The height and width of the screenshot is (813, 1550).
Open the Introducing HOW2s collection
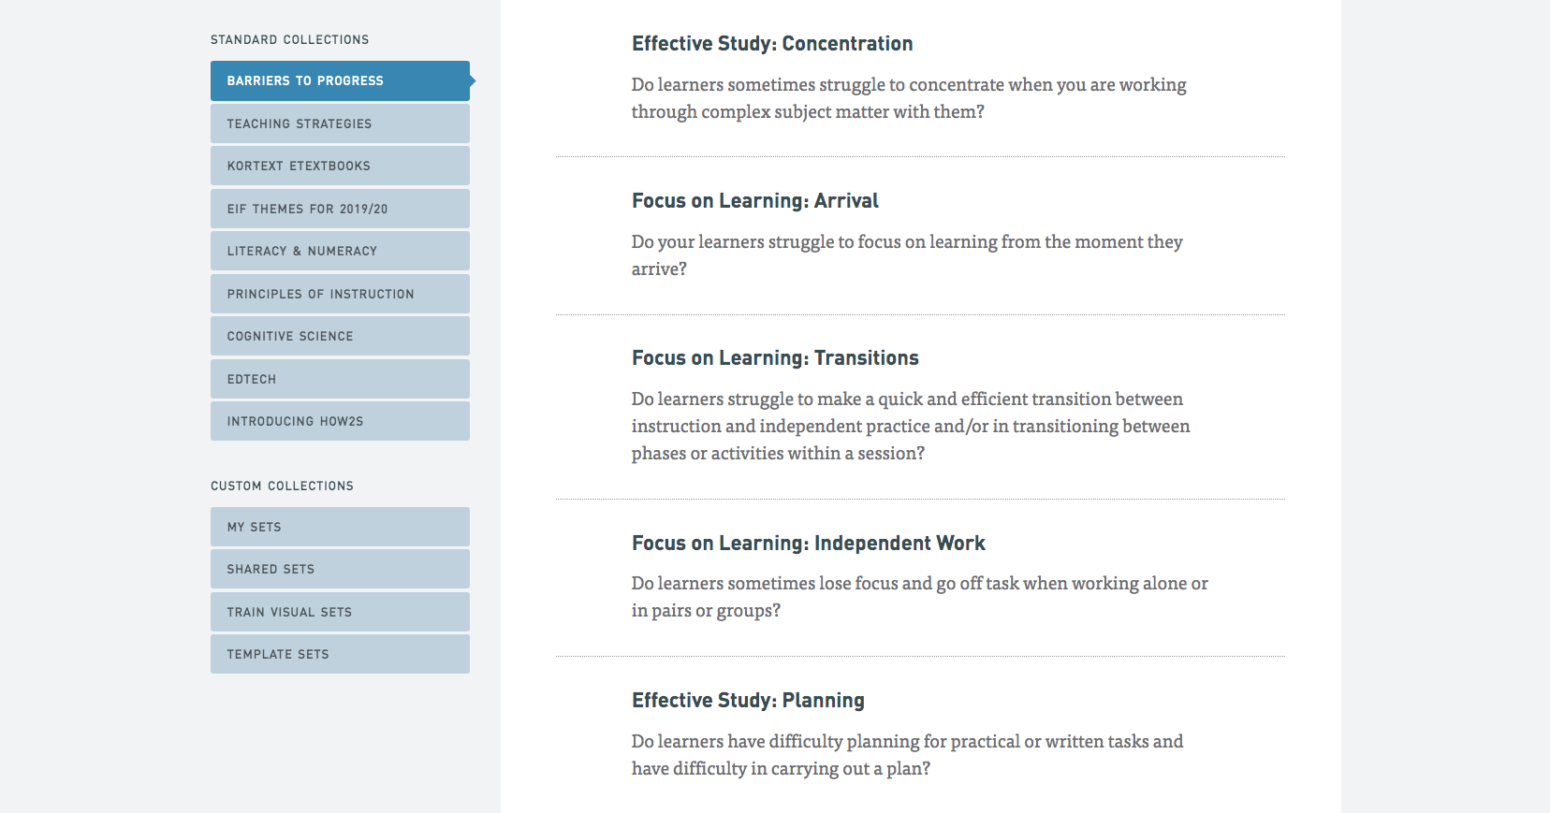point(340,421)
